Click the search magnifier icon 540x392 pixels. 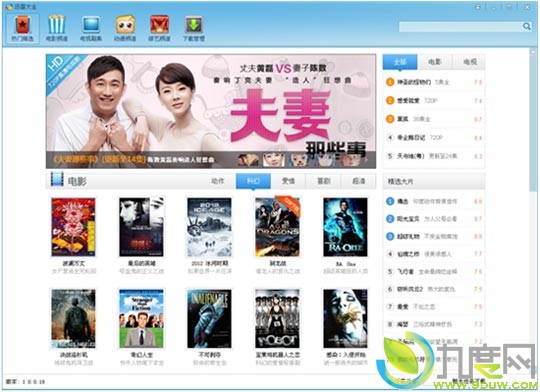[527, 27]
